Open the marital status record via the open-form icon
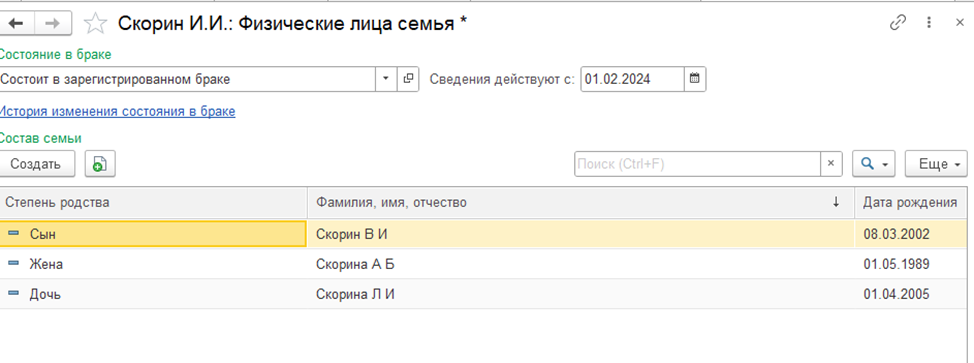The height and width of the screenshot is (363, 974). click(408, 79)
